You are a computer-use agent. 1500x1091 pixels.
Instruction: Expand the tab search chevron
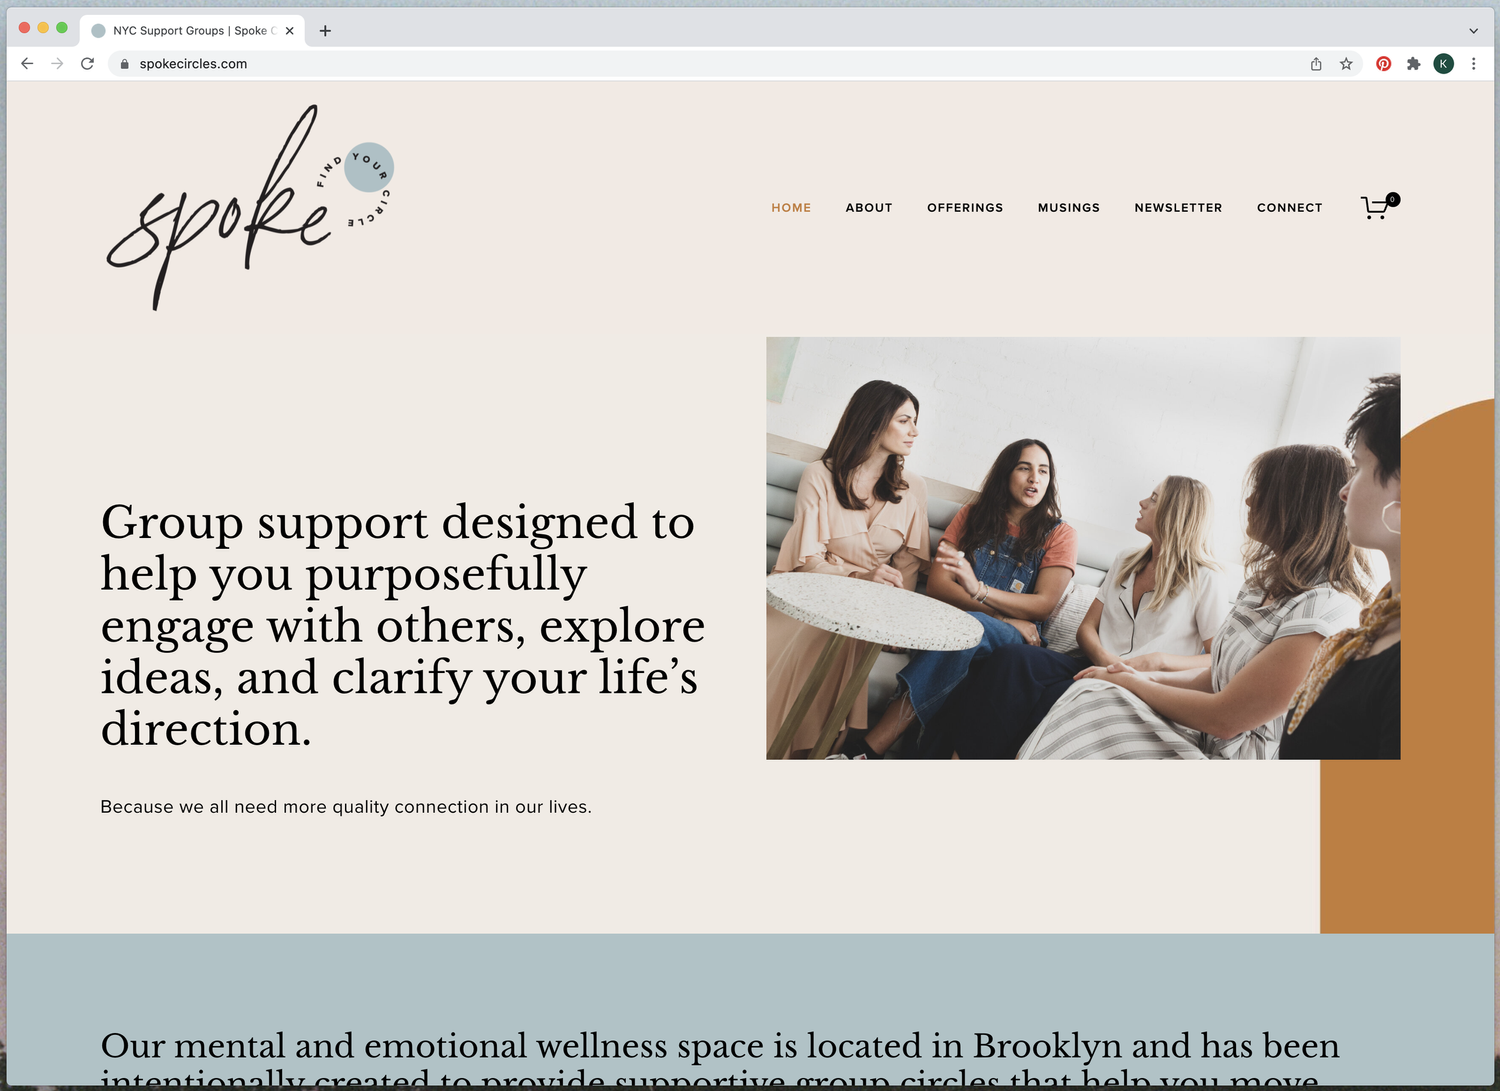click(1473, 31)
